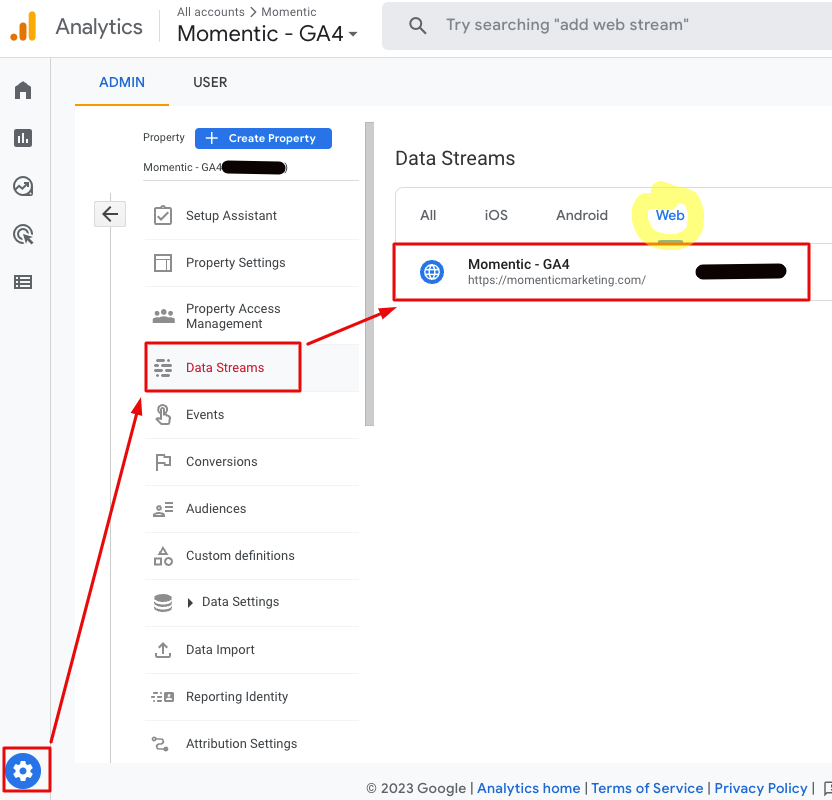Open the Reports bar chart icon
Viewport: 832px width, 800px height.
[23, 138]
